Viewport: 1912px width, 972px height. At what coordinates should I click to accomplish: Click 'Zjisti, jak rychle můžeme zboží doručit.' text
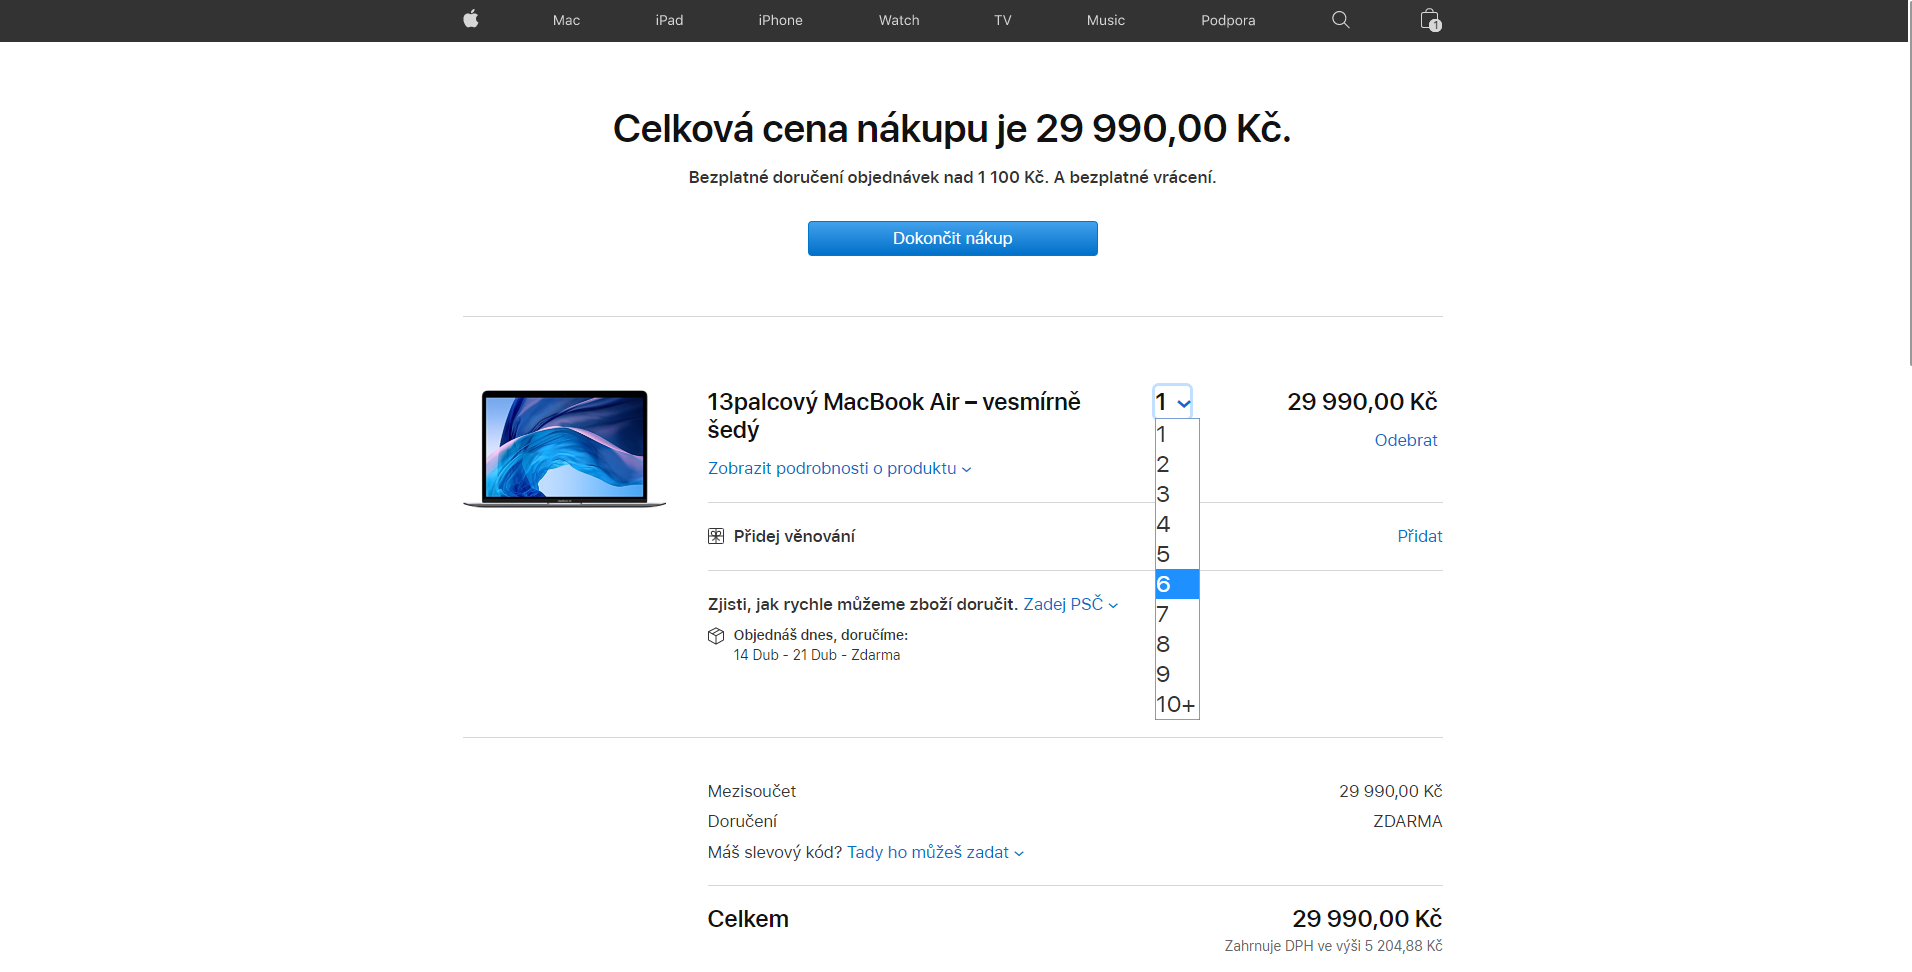(863, 604)
